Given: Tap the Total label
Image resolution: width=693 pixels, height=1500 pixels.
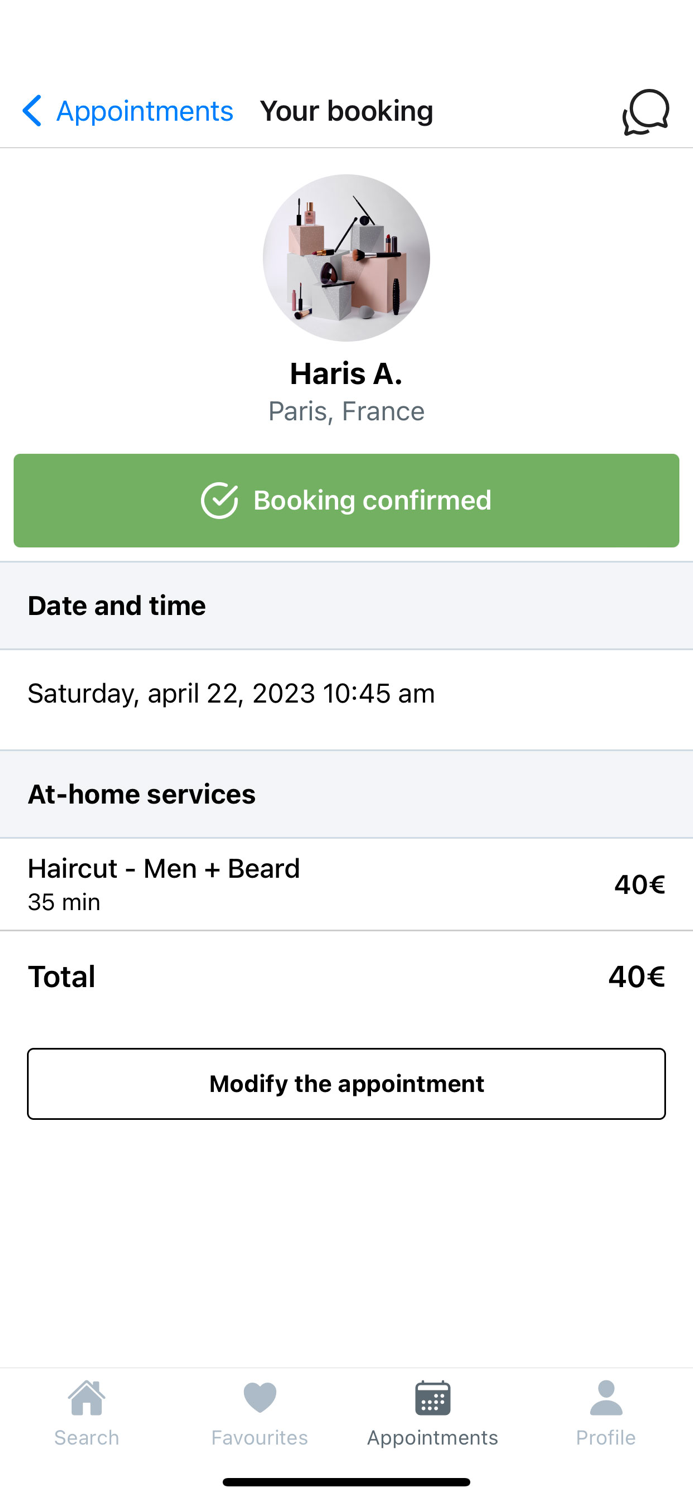Looking at the screenshot, I should tap(62, 977).
